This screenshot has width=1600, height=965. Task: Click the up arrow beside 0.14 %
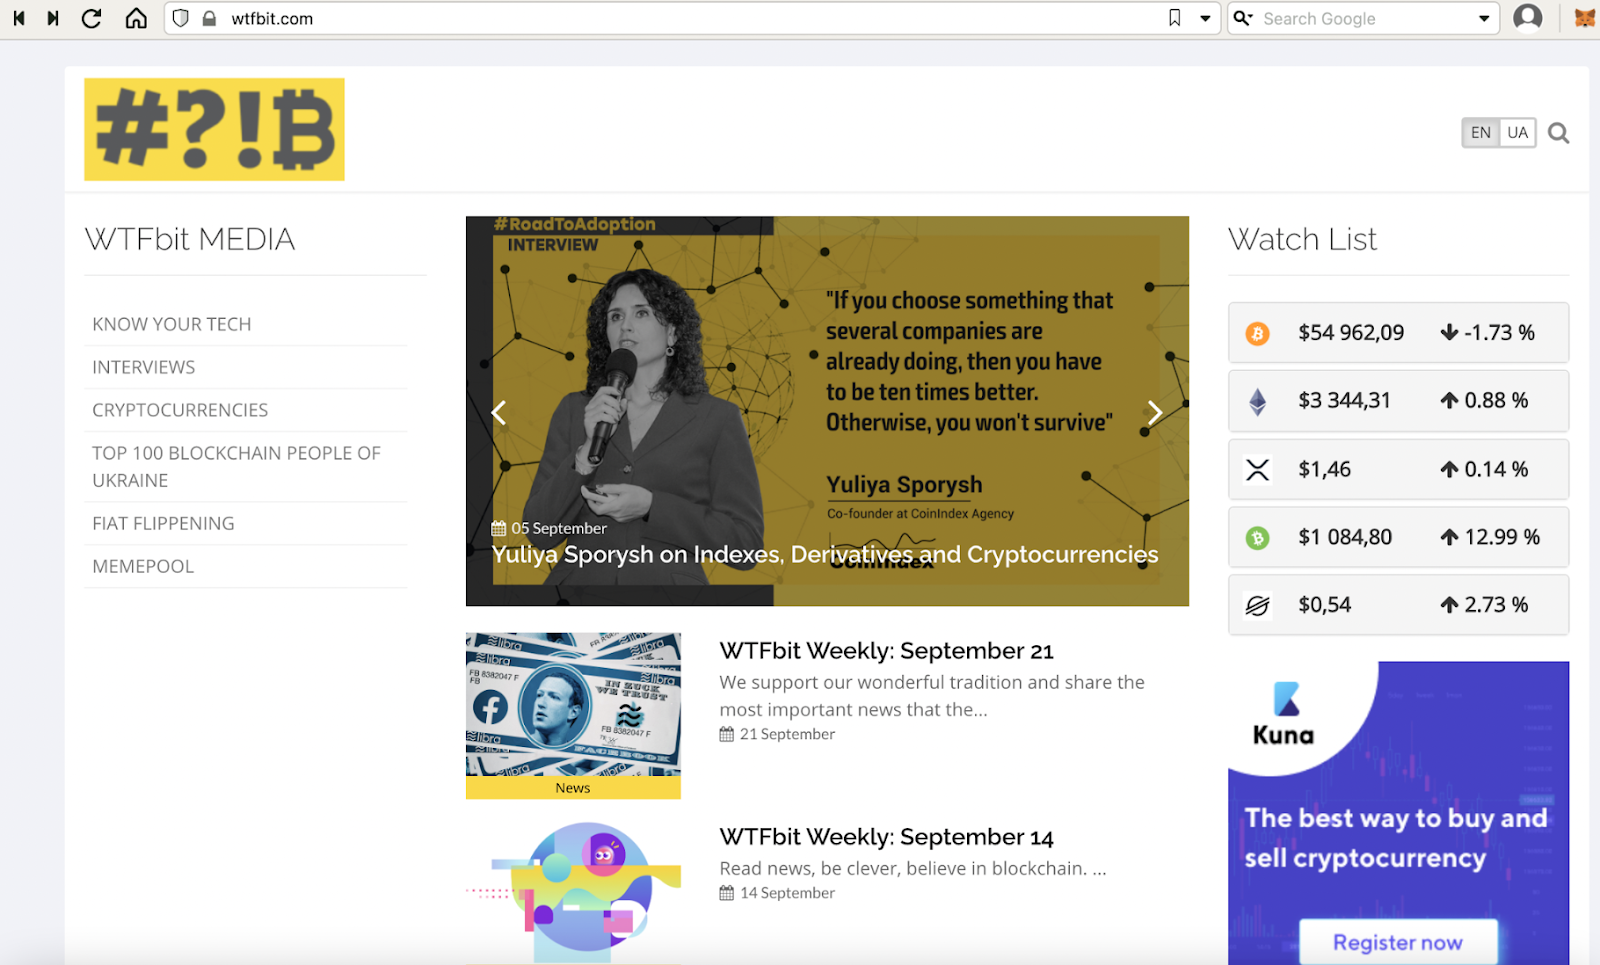click(x=1449, y=469)
